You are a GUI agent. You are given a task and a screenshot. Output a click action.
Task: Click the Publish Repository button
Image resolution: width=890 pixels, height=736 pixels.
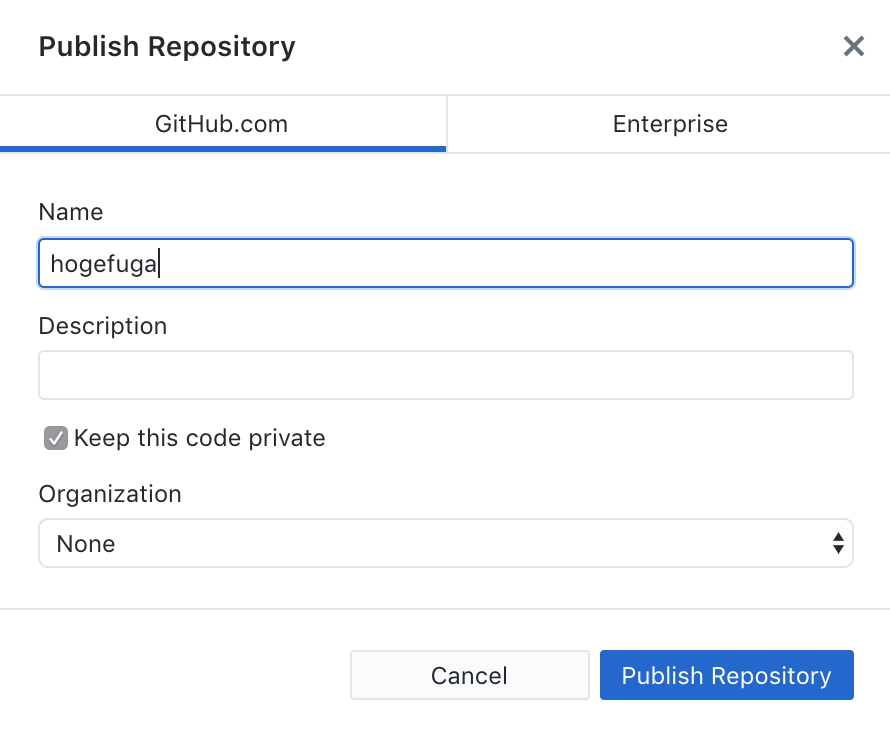pyautogui.click(x=726, y=675)
